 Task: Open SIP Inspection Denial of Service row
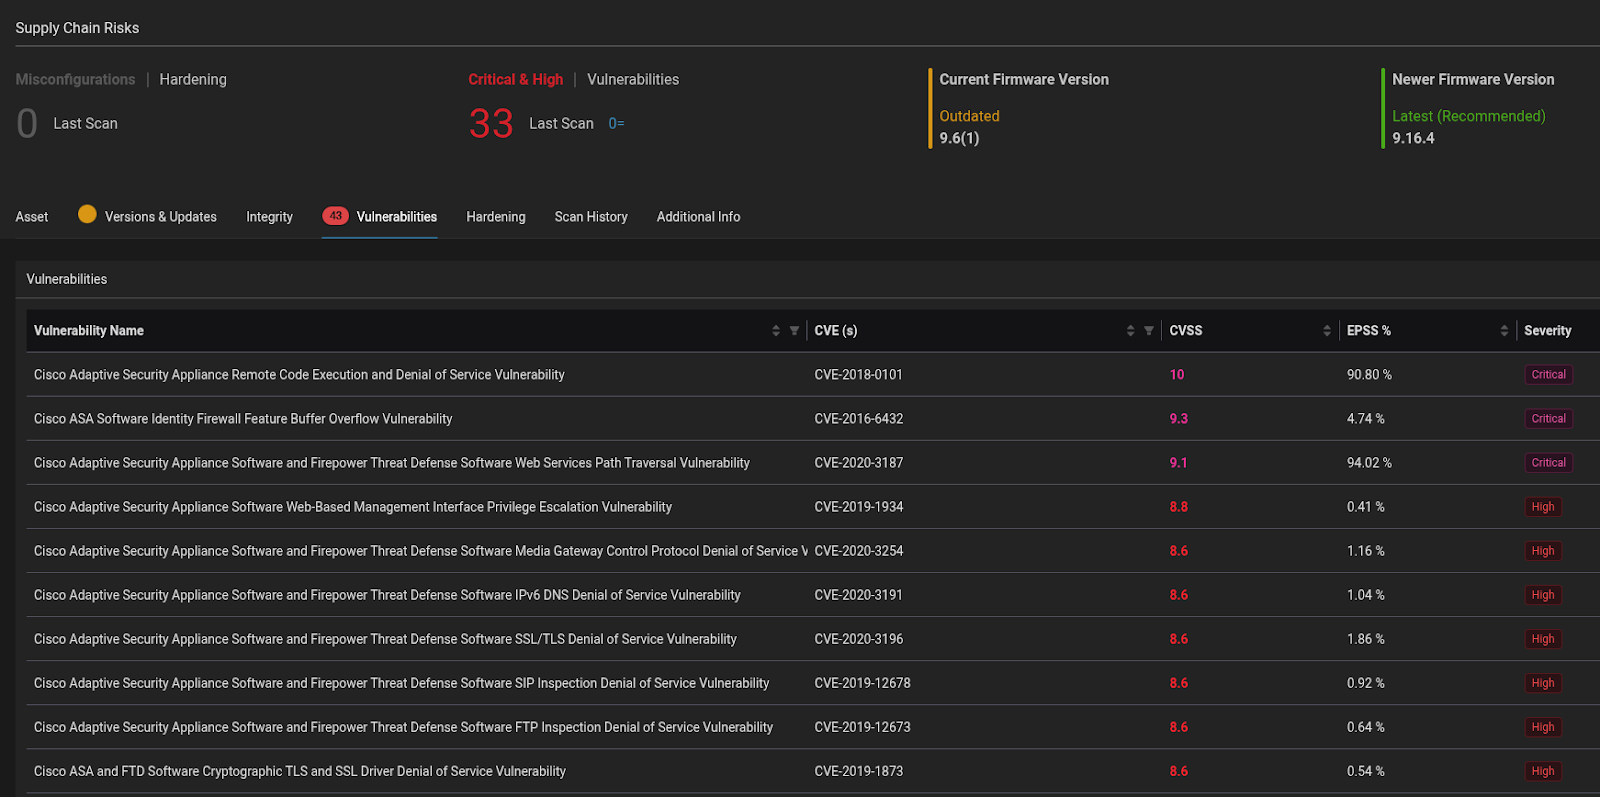pyautogui.click(x=401, y=683)
